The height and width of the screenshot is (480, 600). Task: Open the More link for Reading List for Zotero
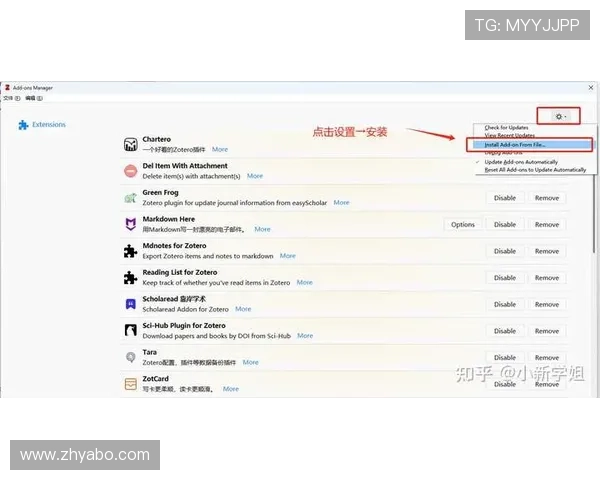click(x=305, y=282)
